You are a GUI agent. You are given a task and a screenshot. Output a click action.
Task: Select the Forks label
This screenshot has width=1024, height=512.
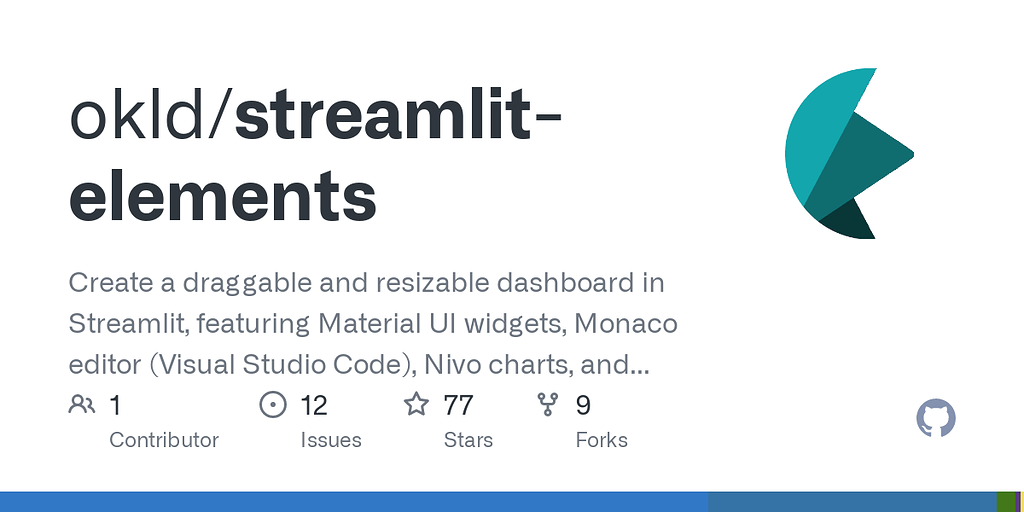tap(601, 440)
